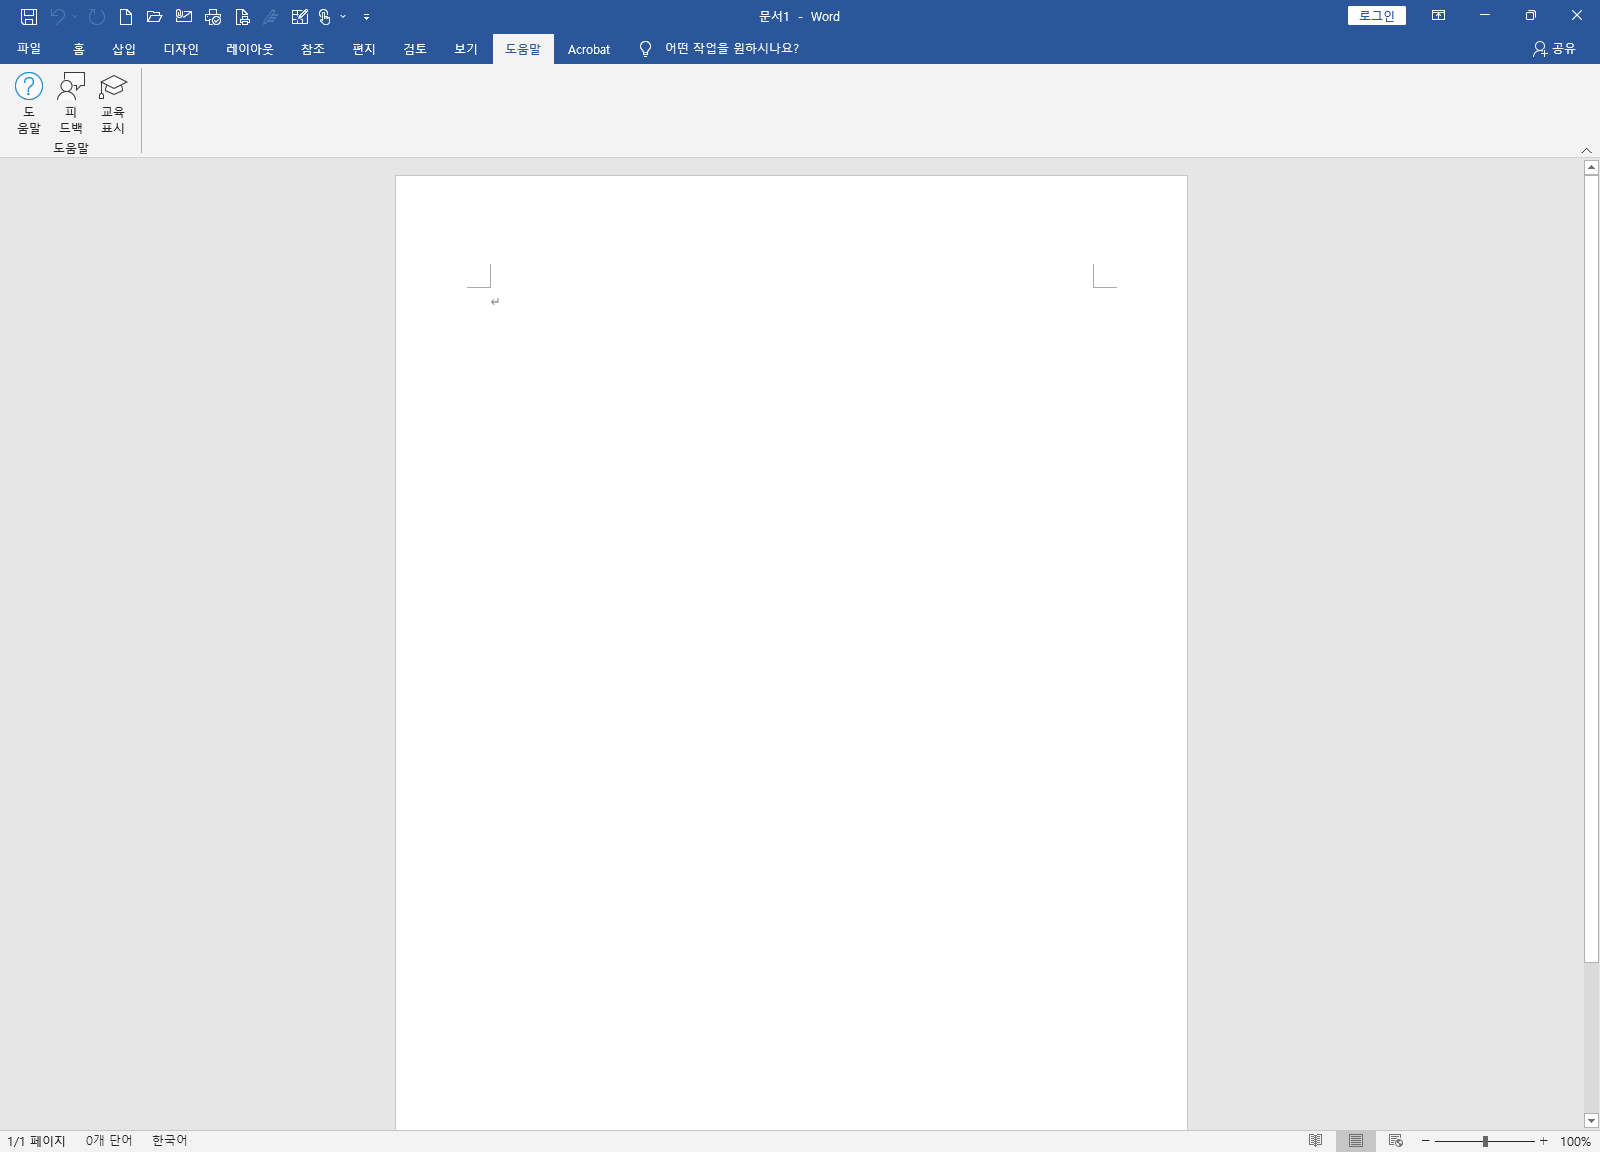Screen dimensions: 1600x1152
Task: Open the Acrobat tab
Action: point(589,49)
